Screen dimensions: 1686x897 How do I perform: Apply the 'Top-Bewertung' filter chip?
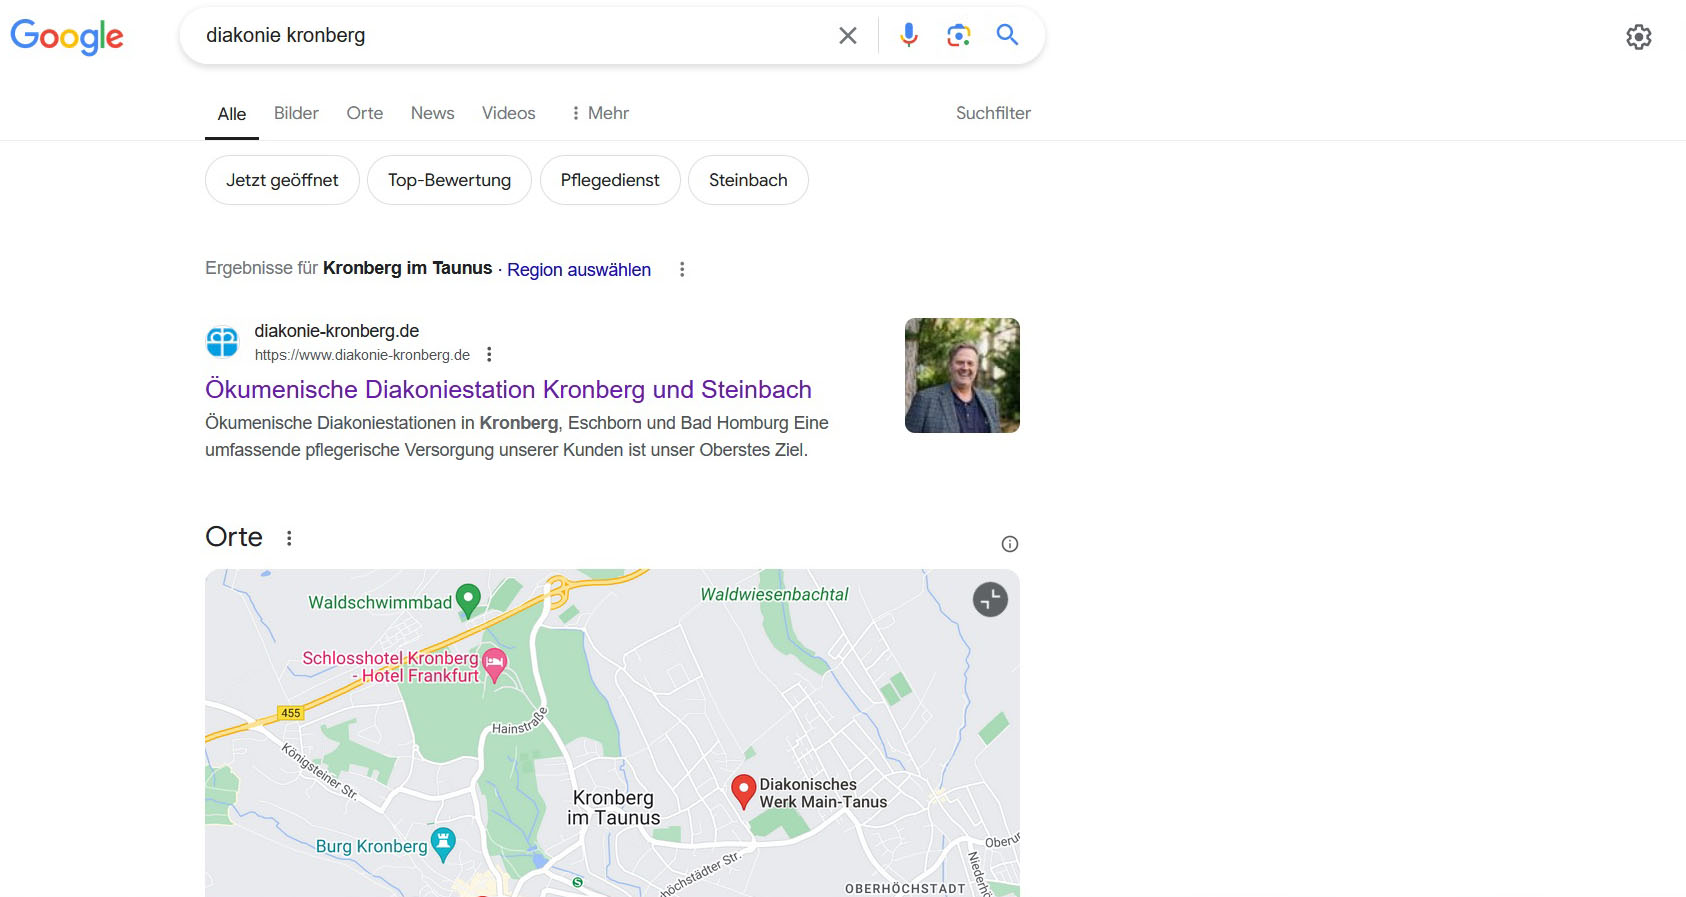(x=449, y=180)
